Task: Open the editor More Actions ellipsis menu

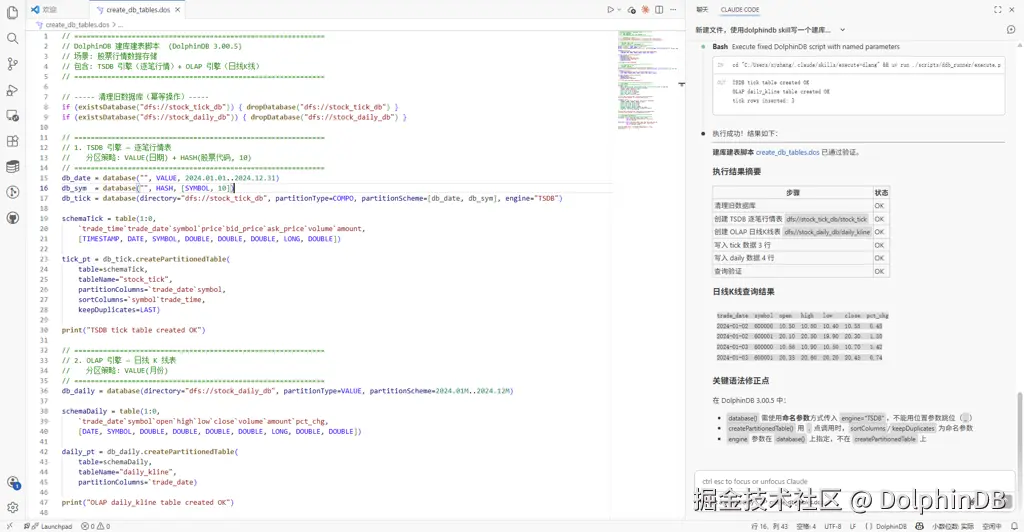Action: tap(673, 10)
